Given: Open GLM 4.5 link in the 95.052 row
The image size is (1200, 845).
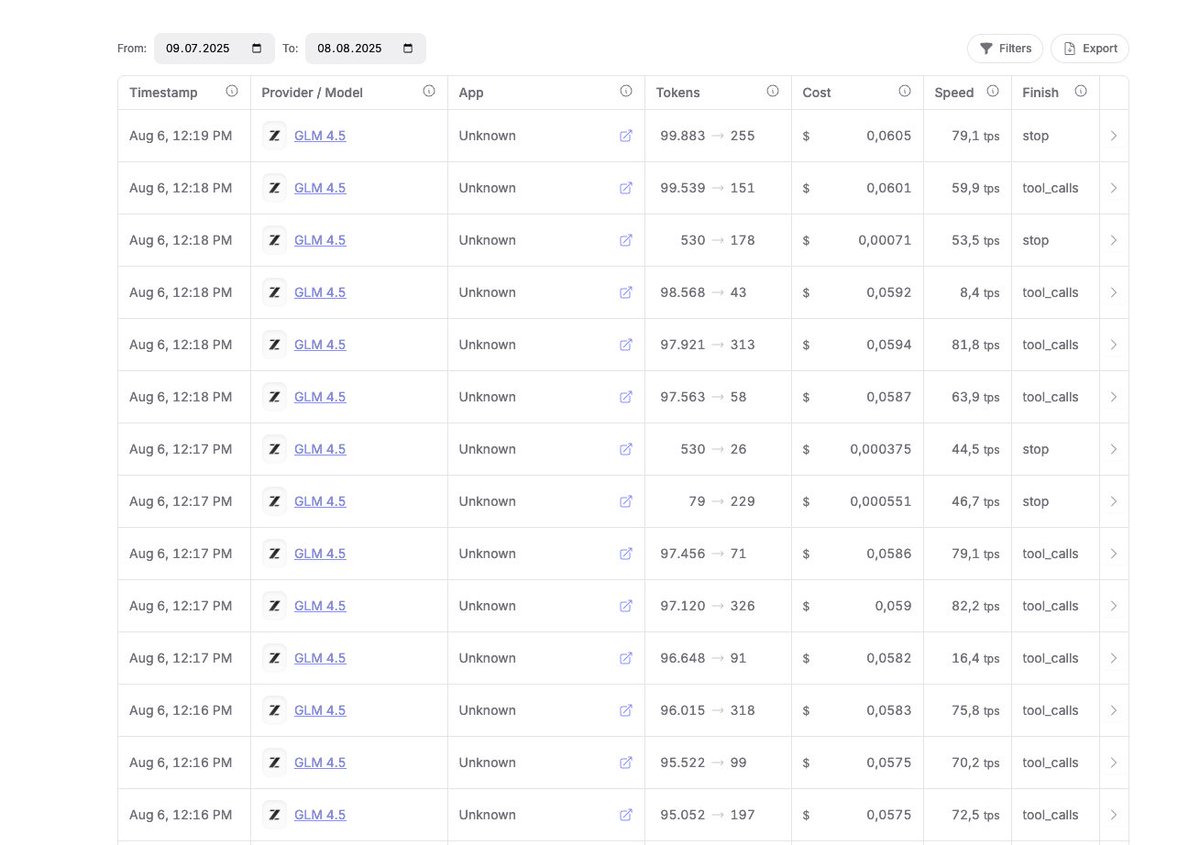Looking at the screenshot, I should (320, 815).
